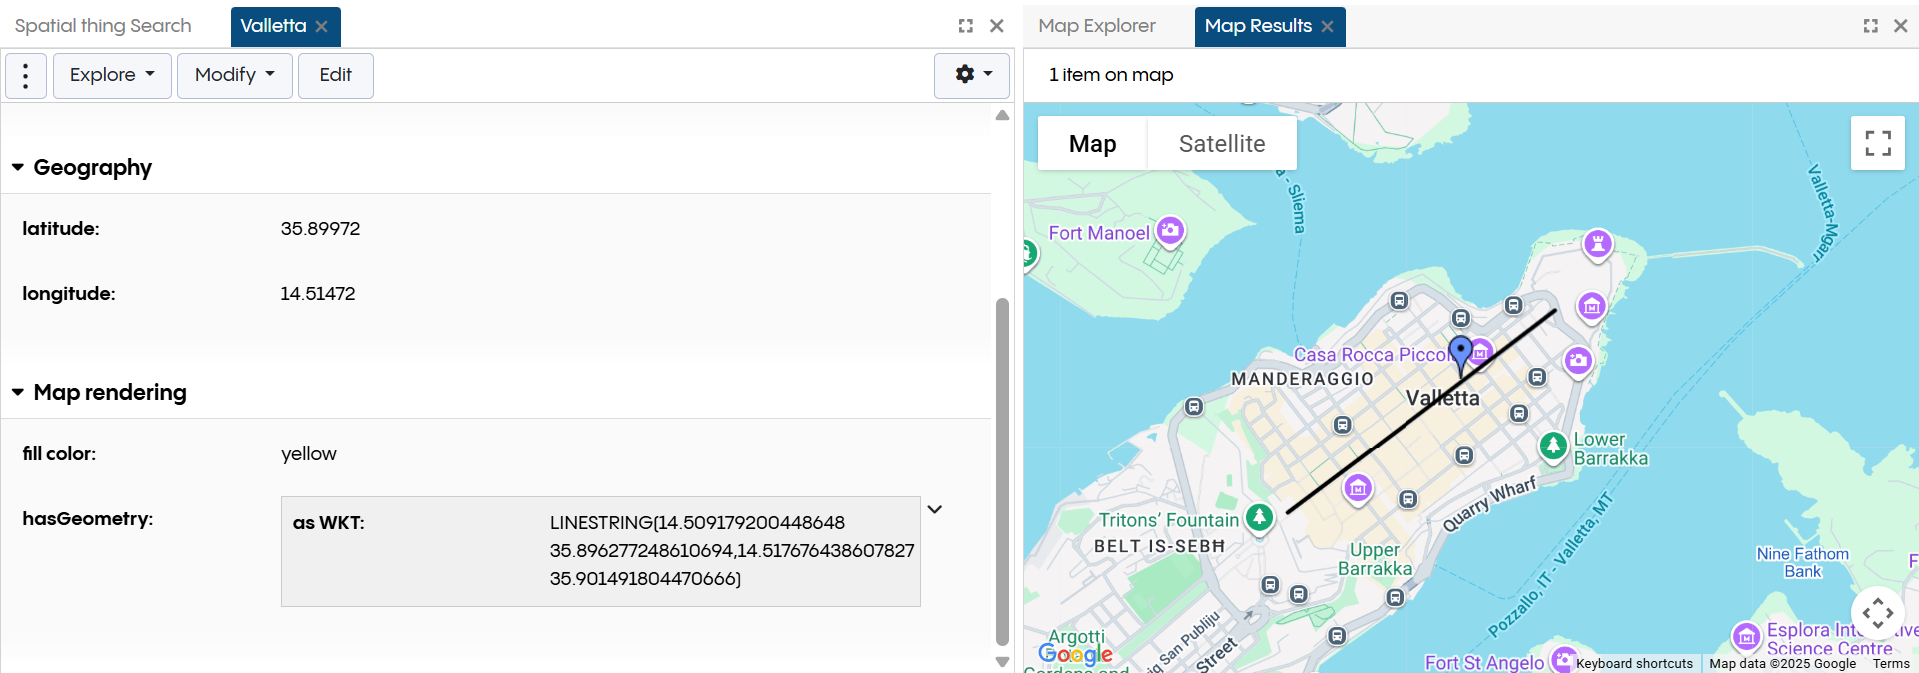Screen dimensions: 1919x673
Task: Open the Keyboard shortcuts link
Action: tap(1634, 663)
